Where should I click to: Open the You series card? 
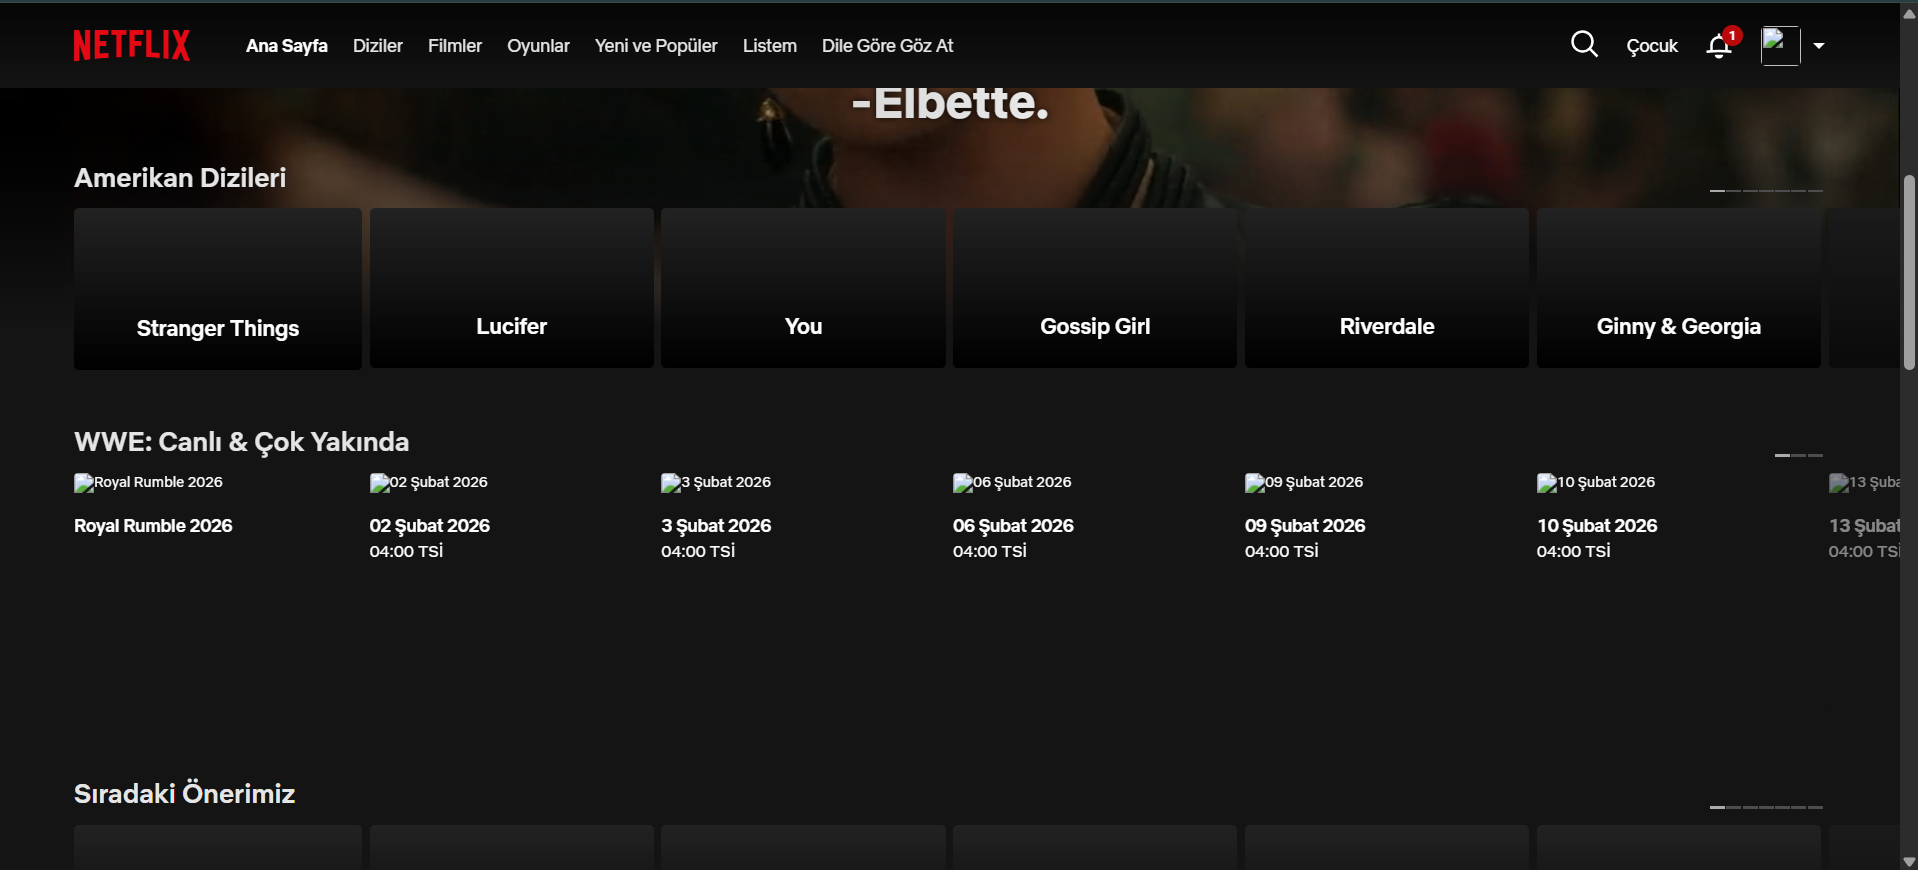click(803, 288)
